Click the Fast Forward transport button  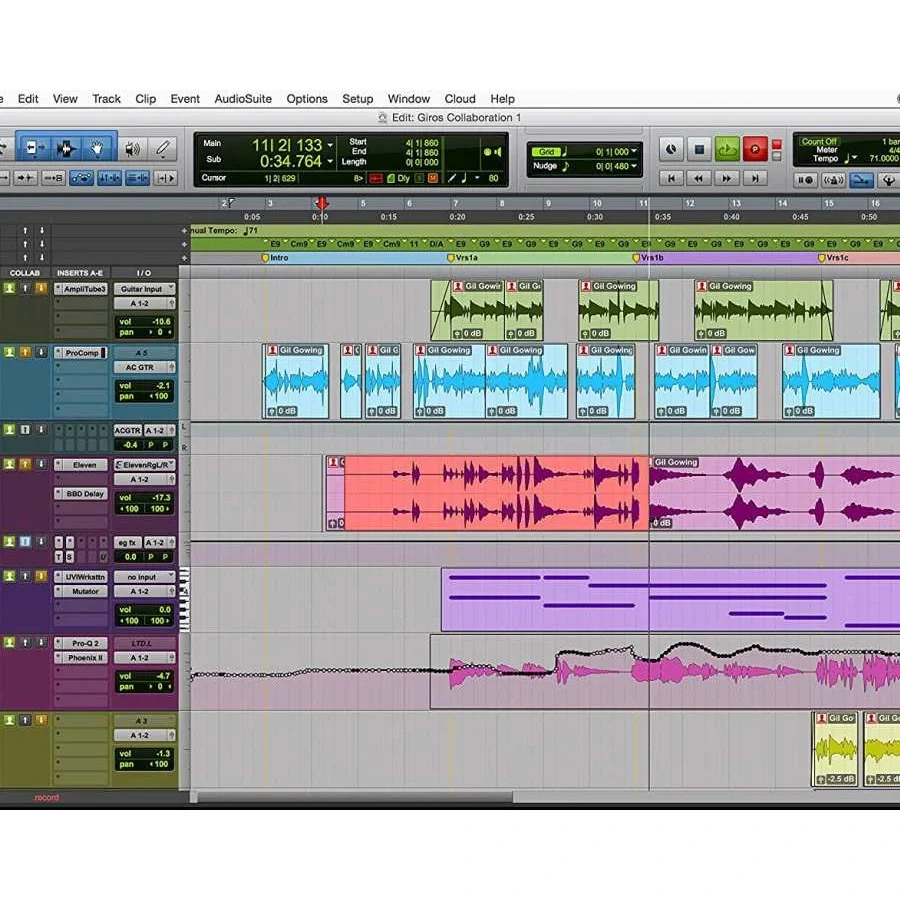tap(727, 178)
